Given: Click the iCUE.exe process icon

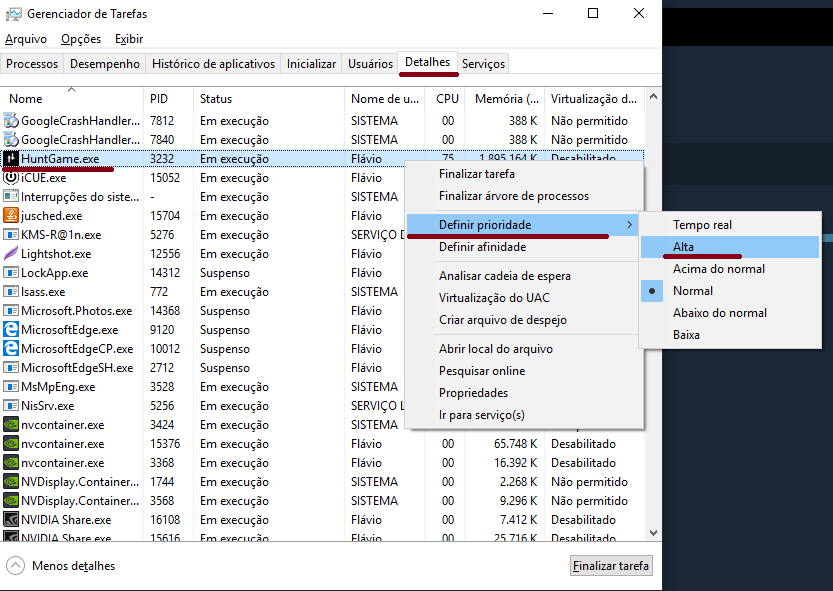Looking at the screenshot, I should pos(11,178).
